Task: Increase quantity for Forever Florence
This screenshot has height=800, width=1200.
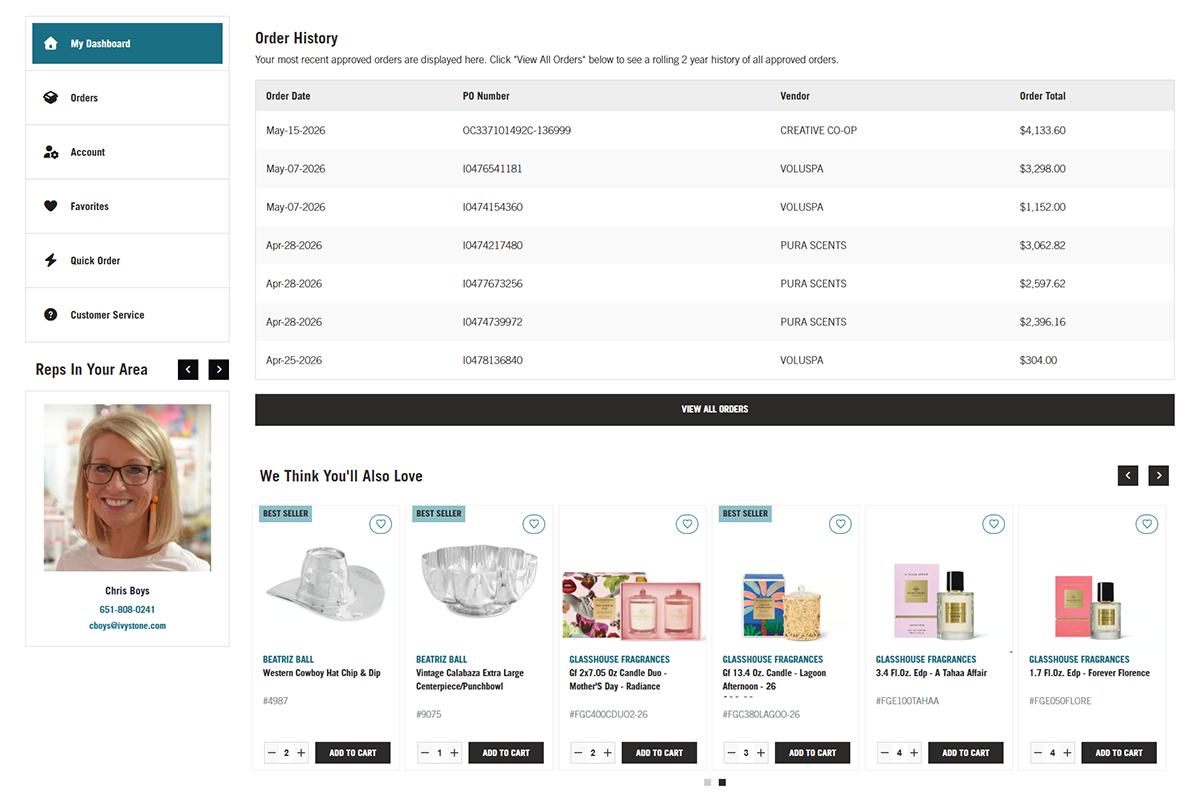Action: pos(1067,753)
